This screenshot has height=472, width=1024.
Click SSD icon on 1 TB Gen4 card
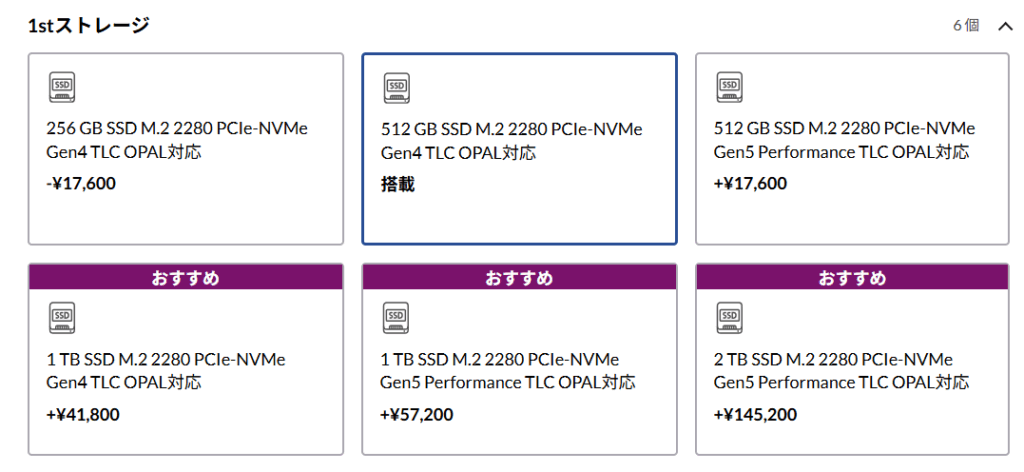pyautogui.click(x=62, y=318)
